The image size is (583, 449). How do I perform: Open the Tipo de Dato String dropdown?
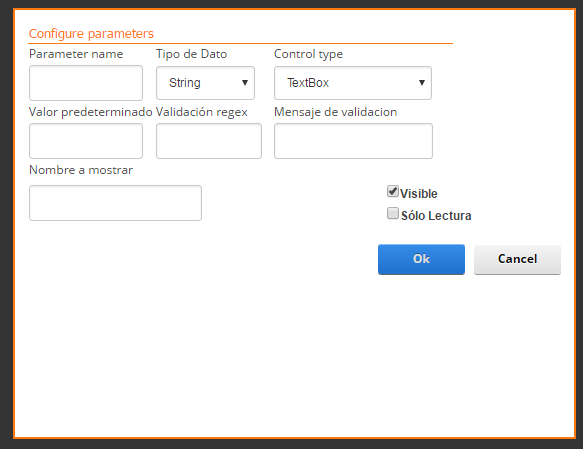coord(205,83)
